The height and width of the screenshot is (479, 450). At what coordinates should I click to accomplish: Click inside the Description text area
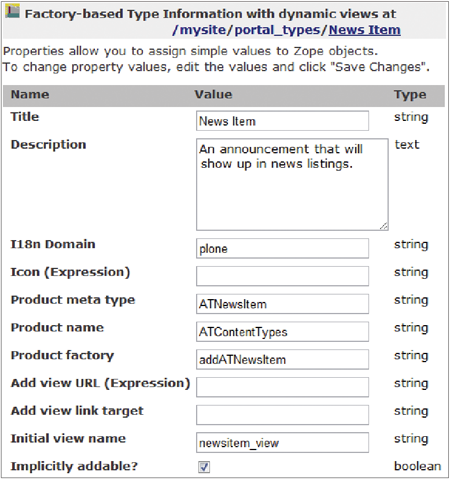pos(292,184)
